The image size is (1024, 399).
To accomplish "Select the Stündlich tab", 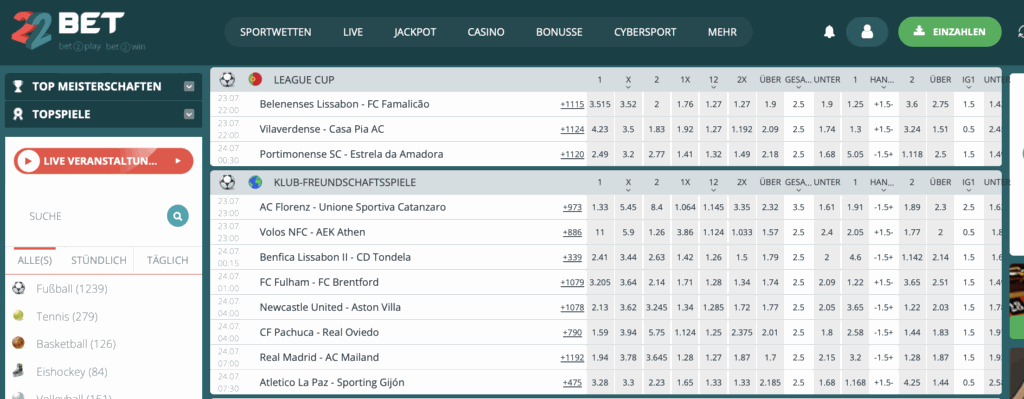I will click(99, 260).
